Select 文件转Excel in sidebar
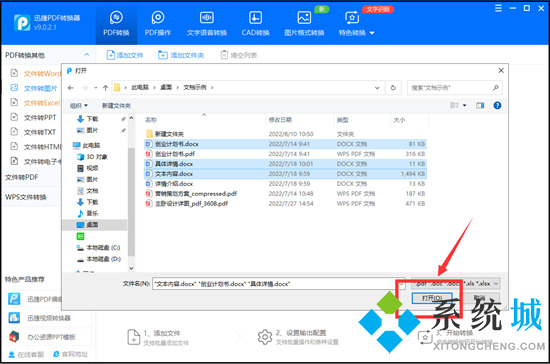 pyautogui.click(x=35, y=103)
